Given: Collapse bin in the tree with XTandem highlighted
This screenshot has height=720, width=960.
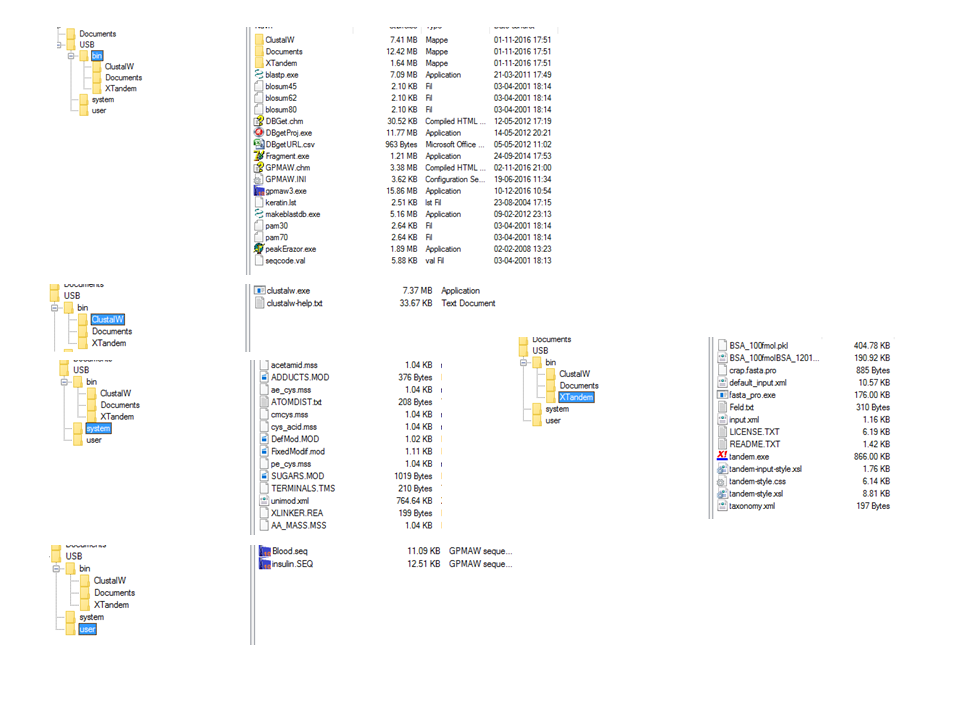Looking at the screenshot, I should pyautogui.click(x=523, y=362).
